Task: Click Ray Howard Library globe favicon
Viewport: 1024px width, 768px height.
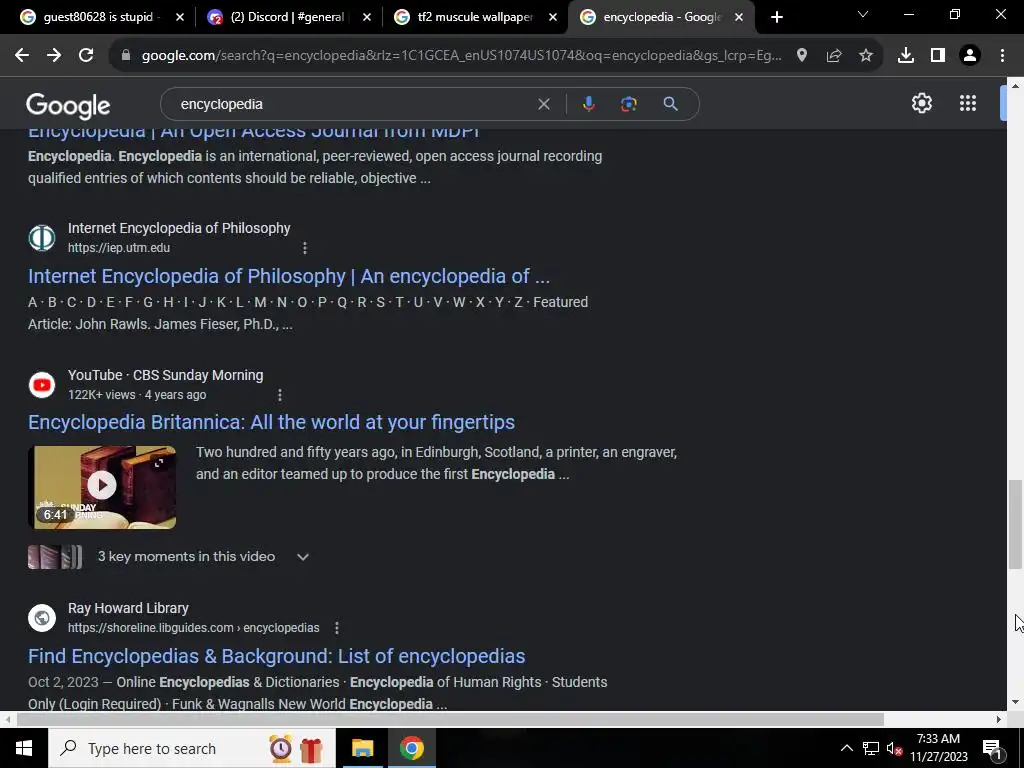Action: click(x=42, y=617)
